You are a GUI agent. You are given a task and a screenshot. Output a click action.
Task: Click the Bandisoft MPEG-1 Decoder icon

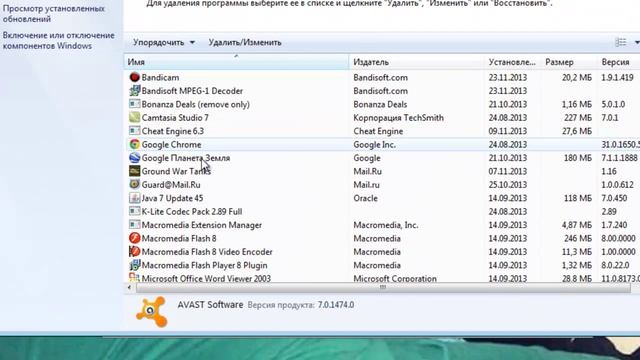[x=134, y=91]
